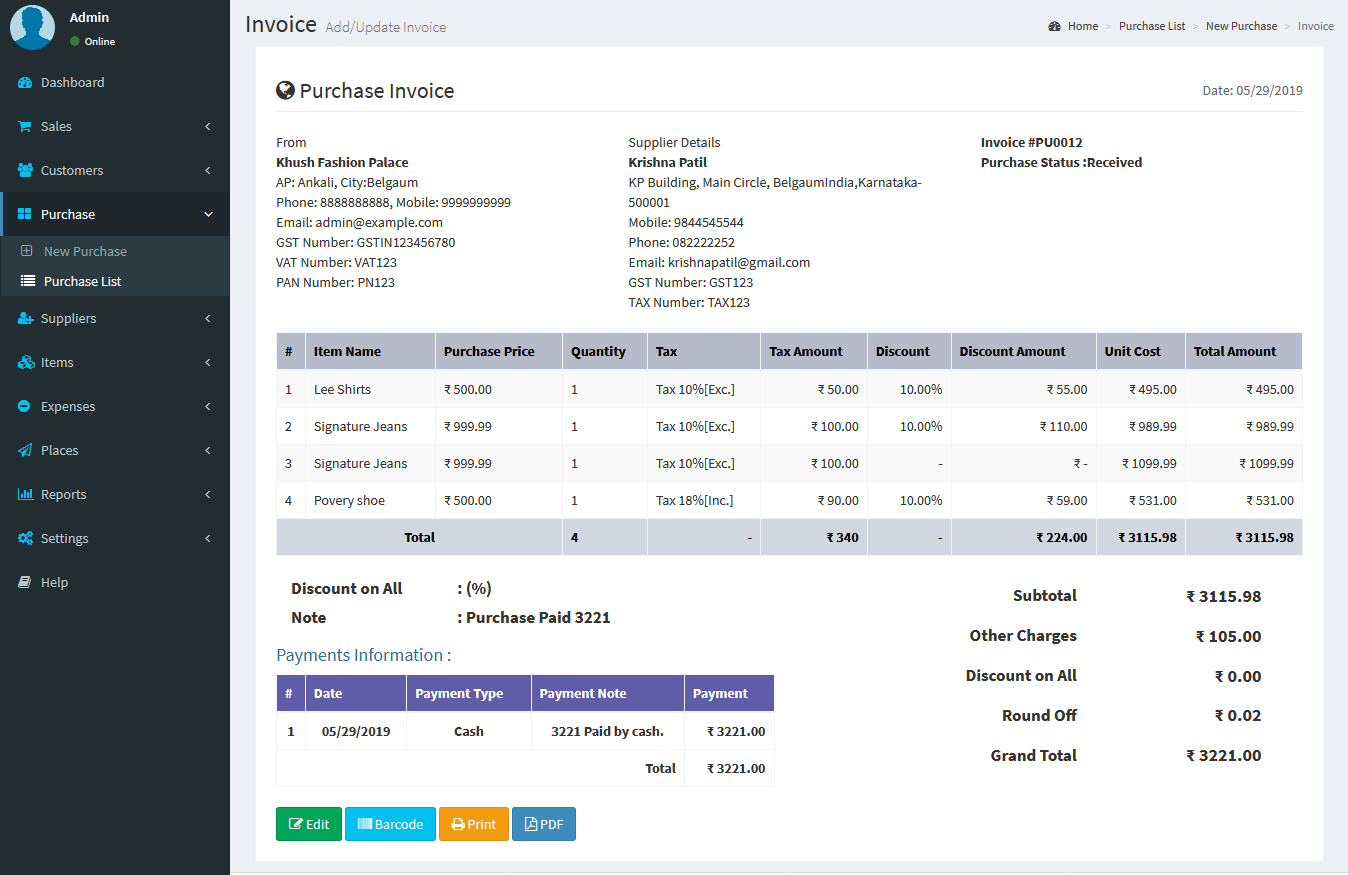Click the Dashboard palette icon in sidebar
Screen dimensions: 1348x875
pos(25,83)
